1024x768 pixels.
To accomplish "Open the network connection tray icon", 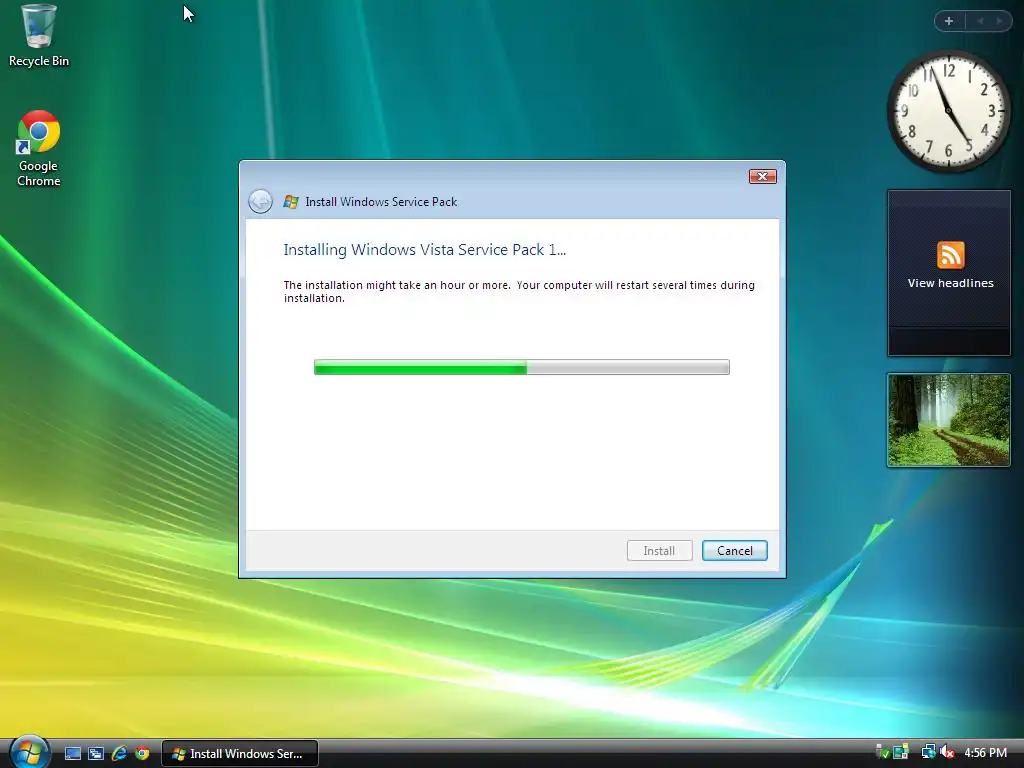I will click(x=928, y=752).
